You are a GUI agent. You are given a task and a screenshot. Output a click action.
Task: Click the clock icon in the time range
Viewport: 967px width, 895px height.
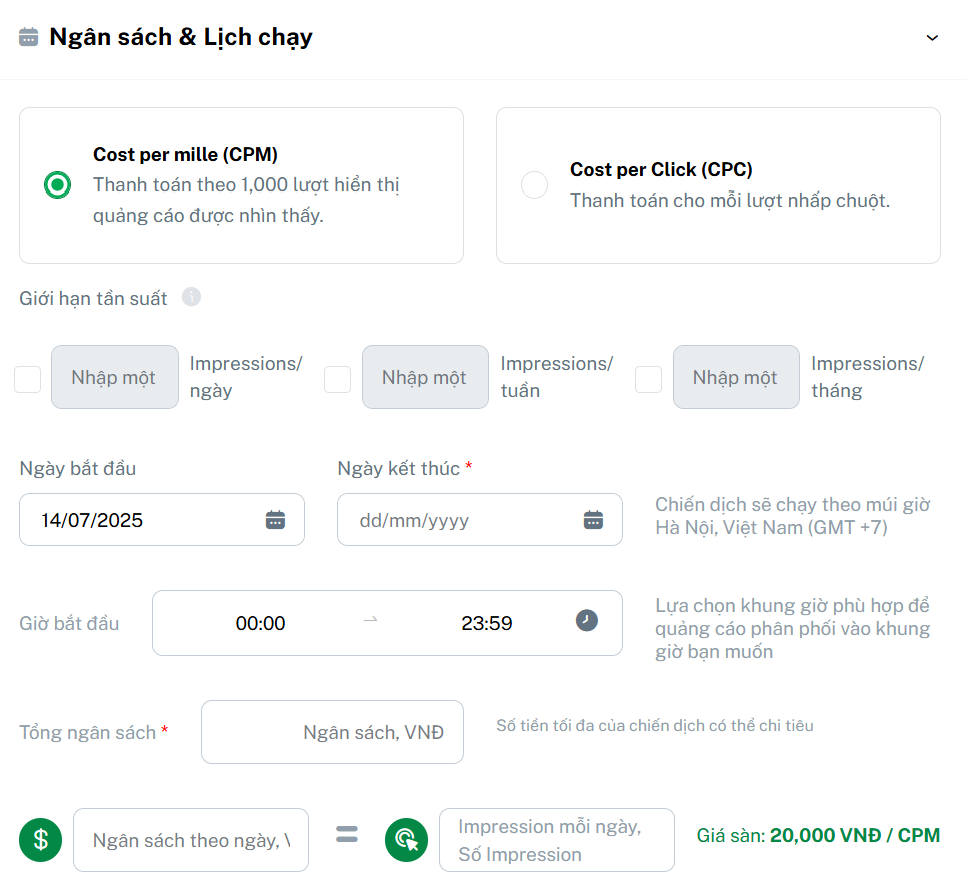(x=586, y=621)
